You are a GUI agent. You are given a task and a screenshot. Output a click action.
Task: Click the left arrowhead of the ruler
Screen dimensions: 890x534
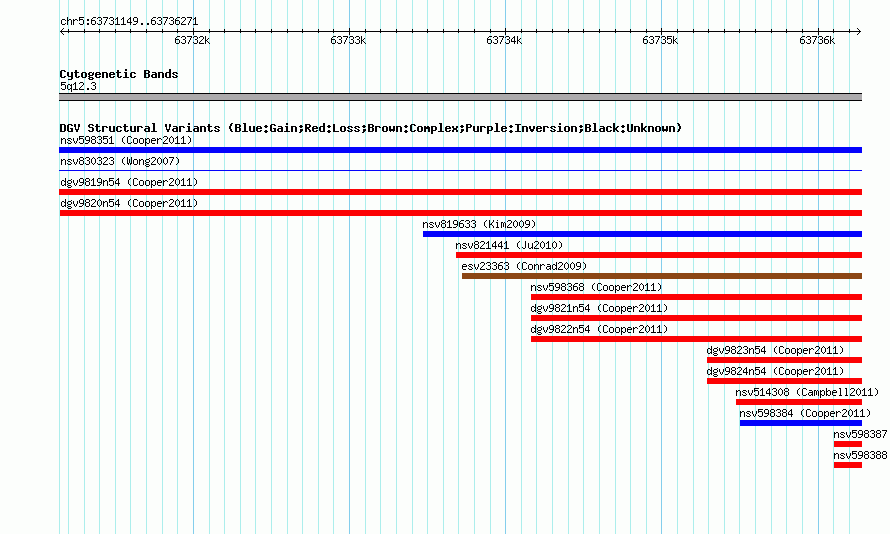[x=62, y=31]
